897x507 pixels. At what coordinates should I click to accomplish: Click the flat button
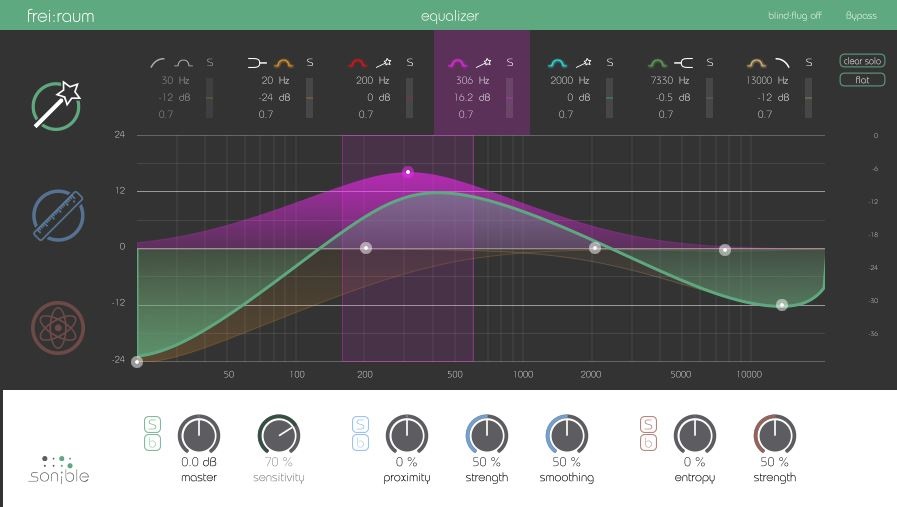(862, 80)
